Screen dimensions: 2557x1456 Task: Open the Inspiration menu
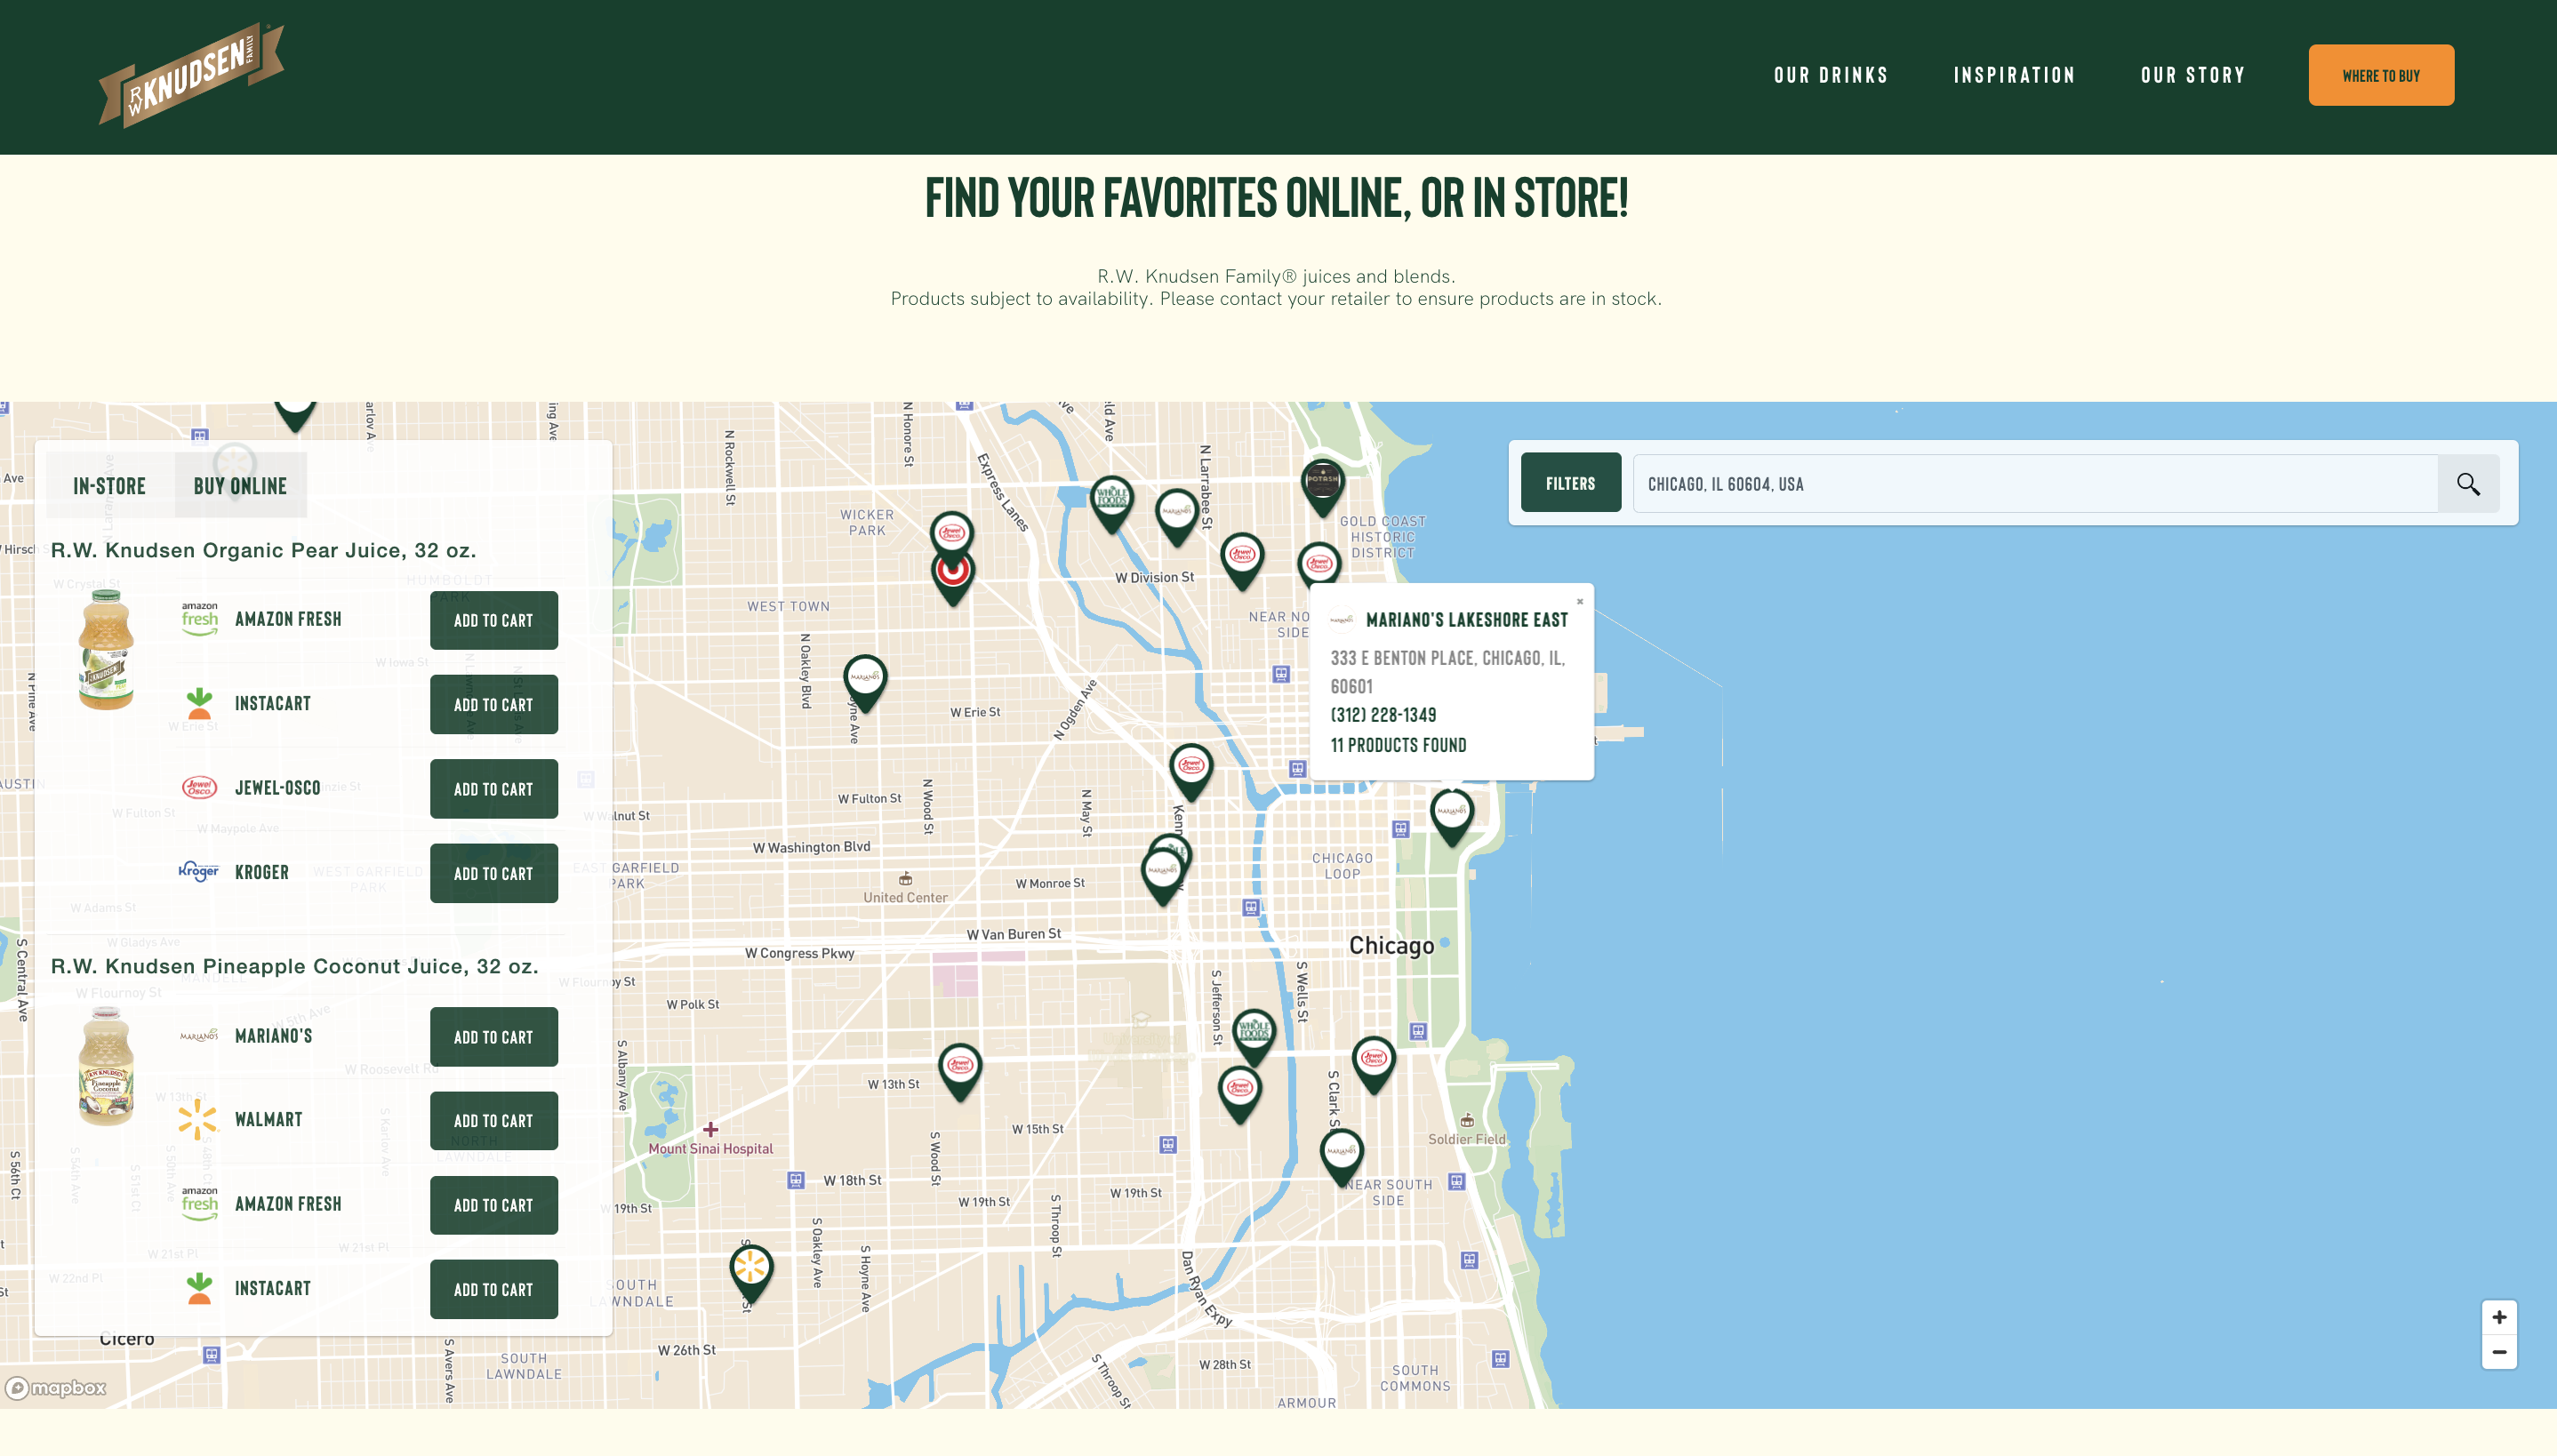[x=2014, y=76]
